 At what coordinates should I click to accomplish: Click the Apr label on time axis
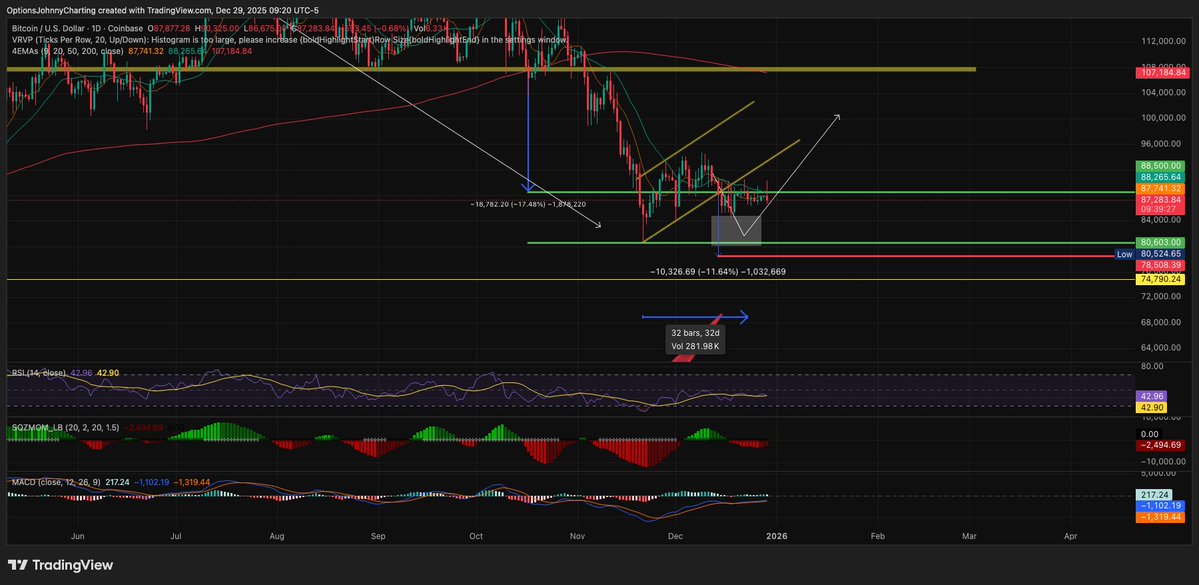1071,537
